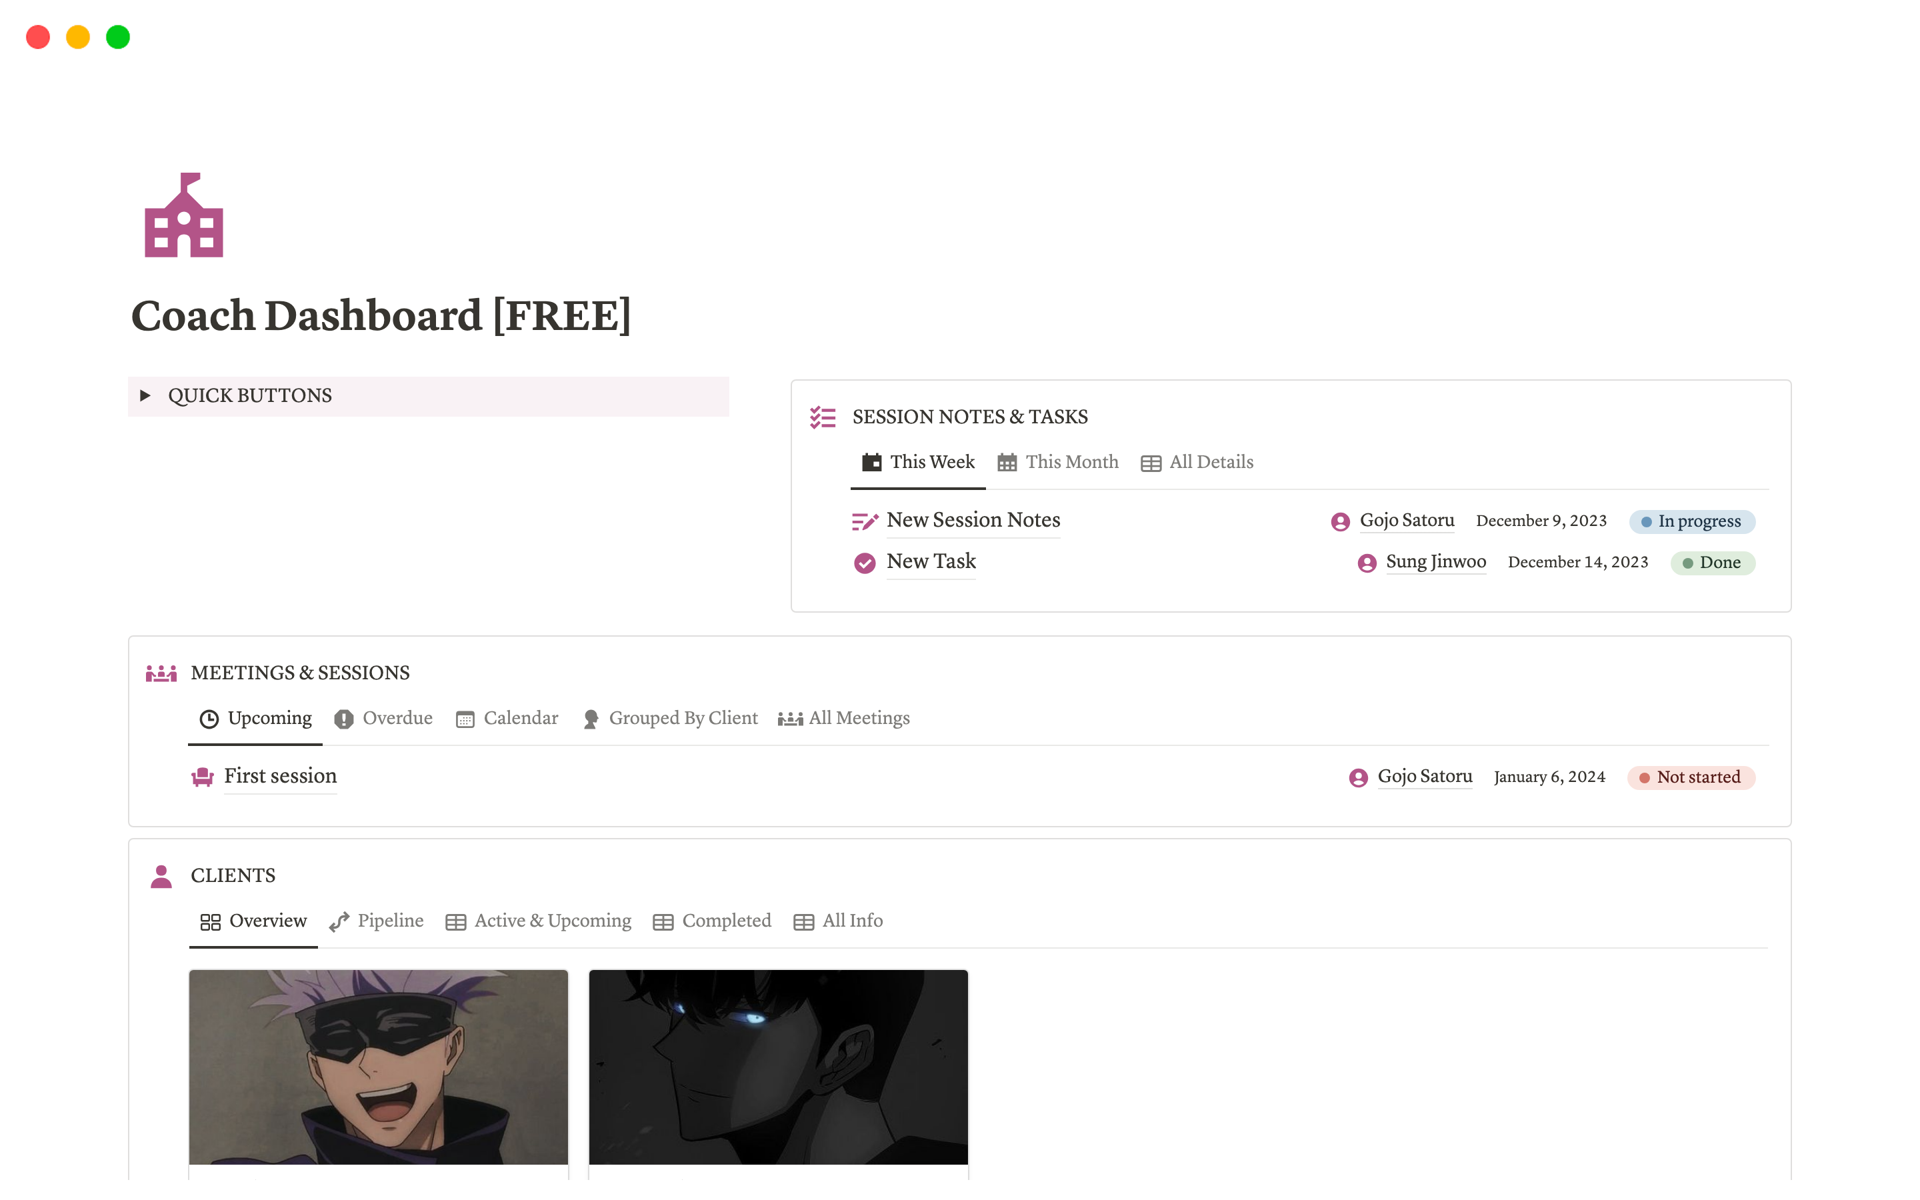This screenshot has width=1920, height=1200.
Task: Expand the All Meetings view
Action: point(857,718)
